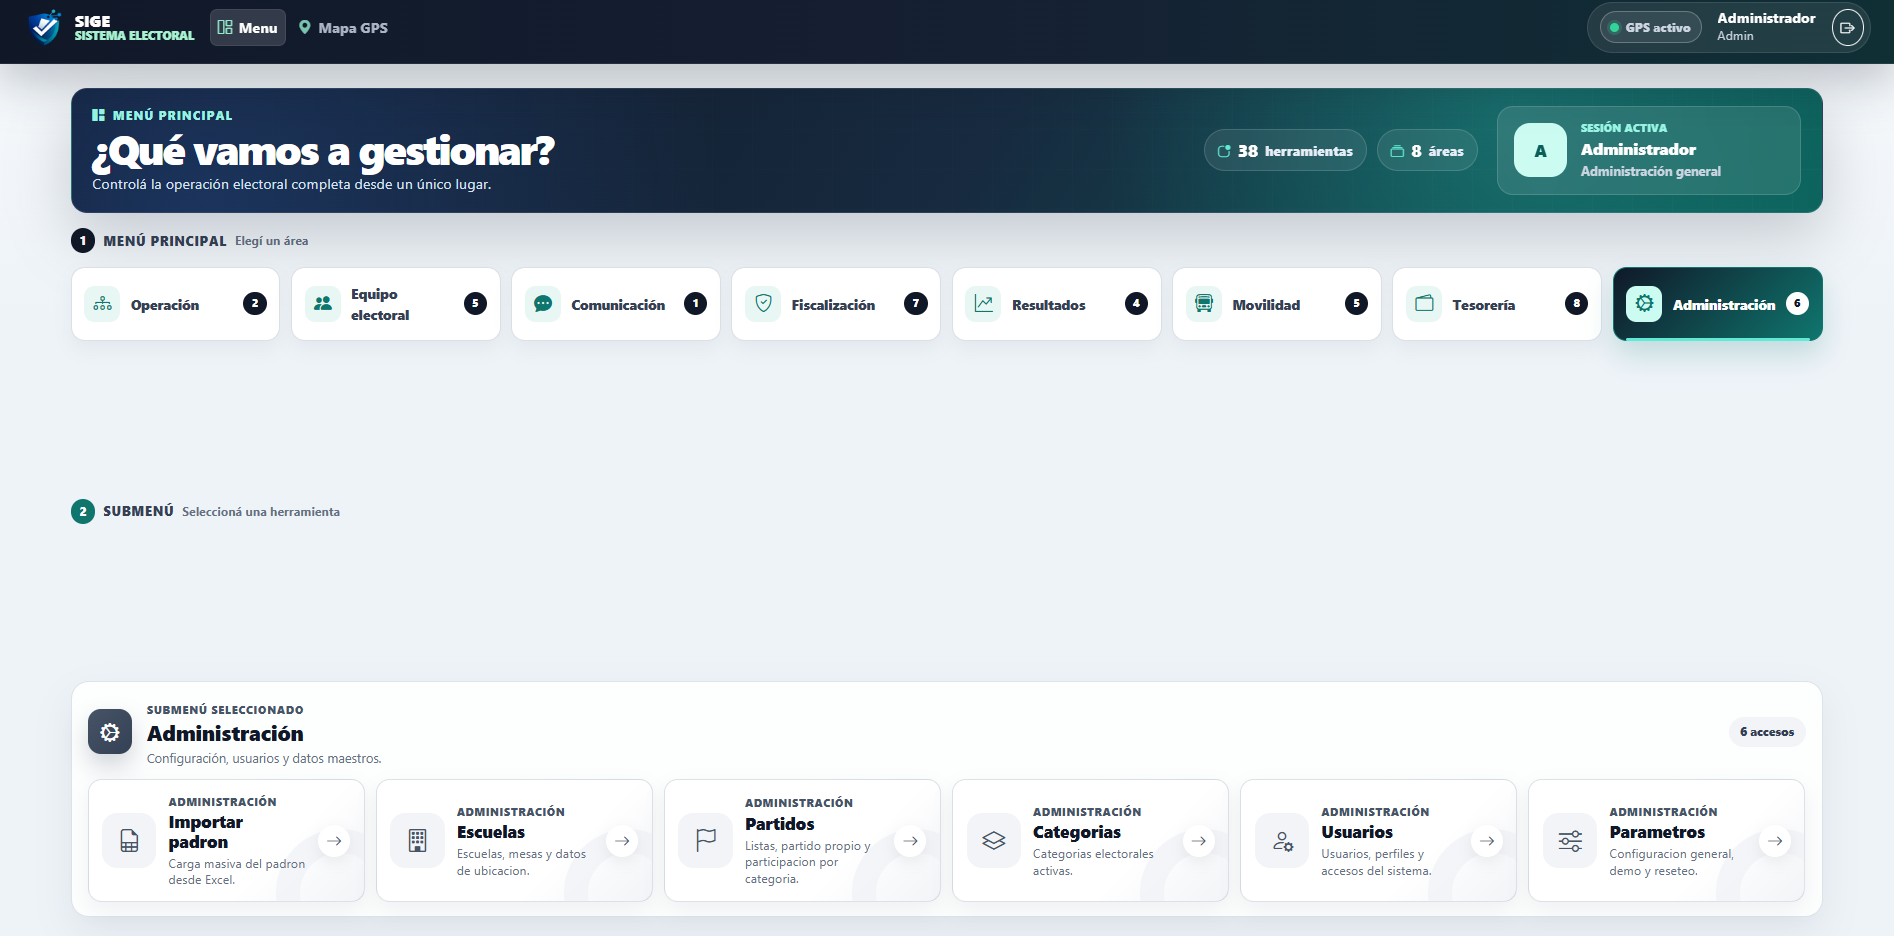
Task: Open the Importar padron tool arrow
Action: 334,841
